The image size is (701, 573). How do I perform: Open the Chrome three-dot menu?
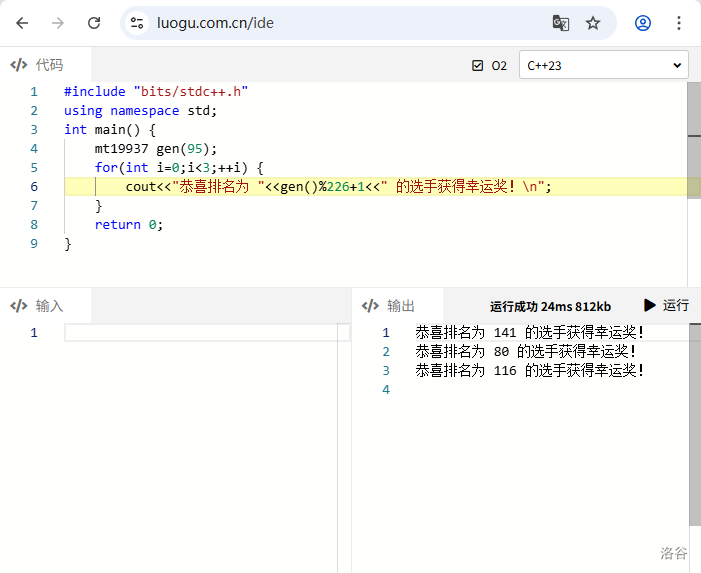[x=679, y=23]
